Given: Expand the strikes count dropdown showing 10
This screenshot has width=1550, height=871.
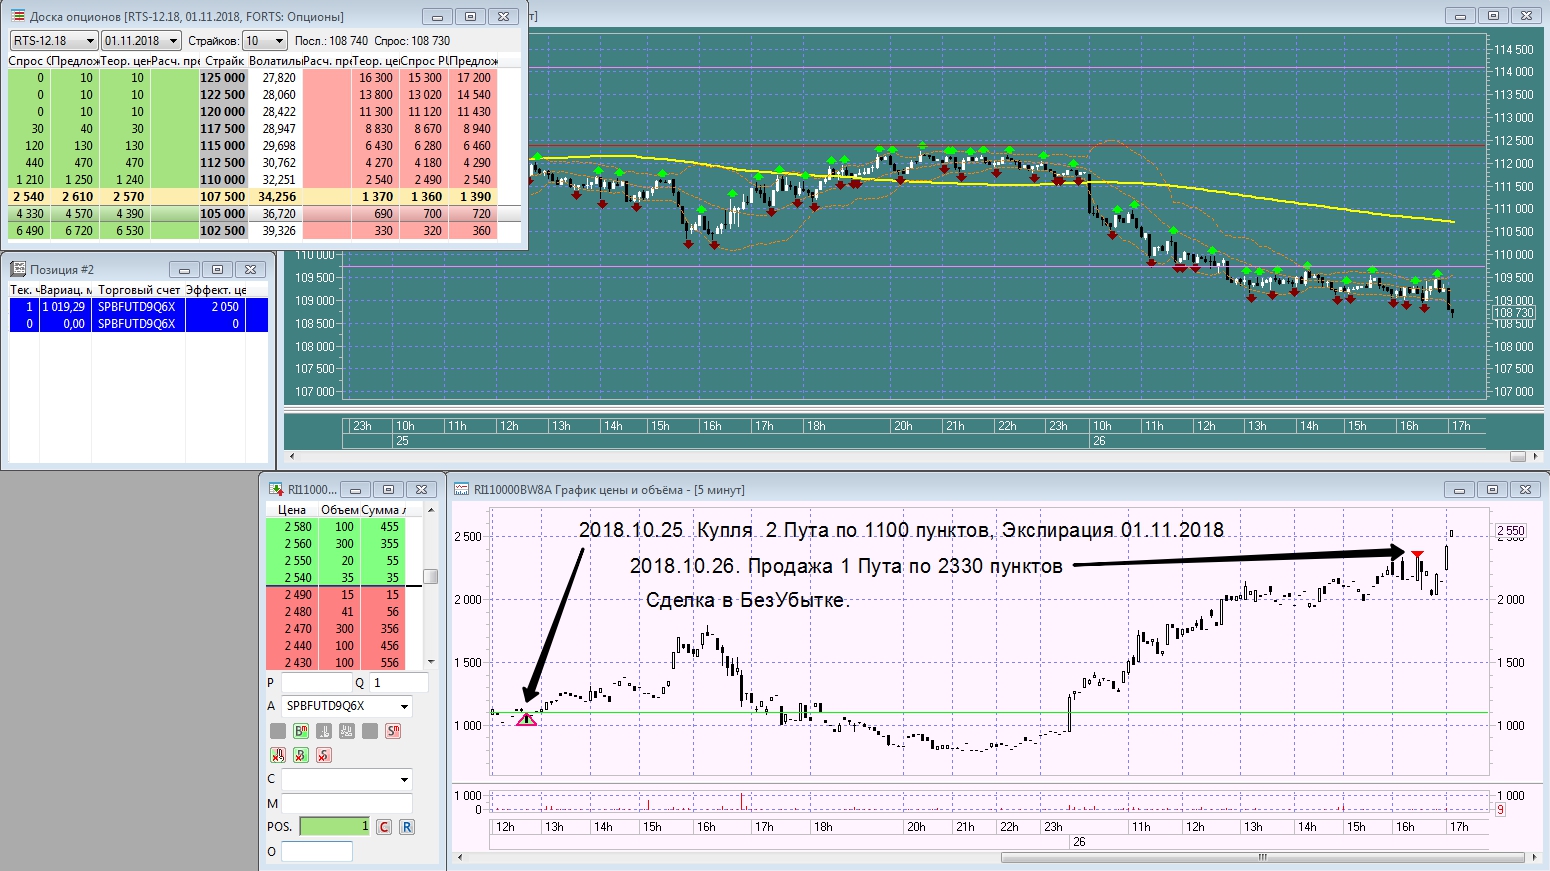Looking at the screenshot, I should [278, 41].
